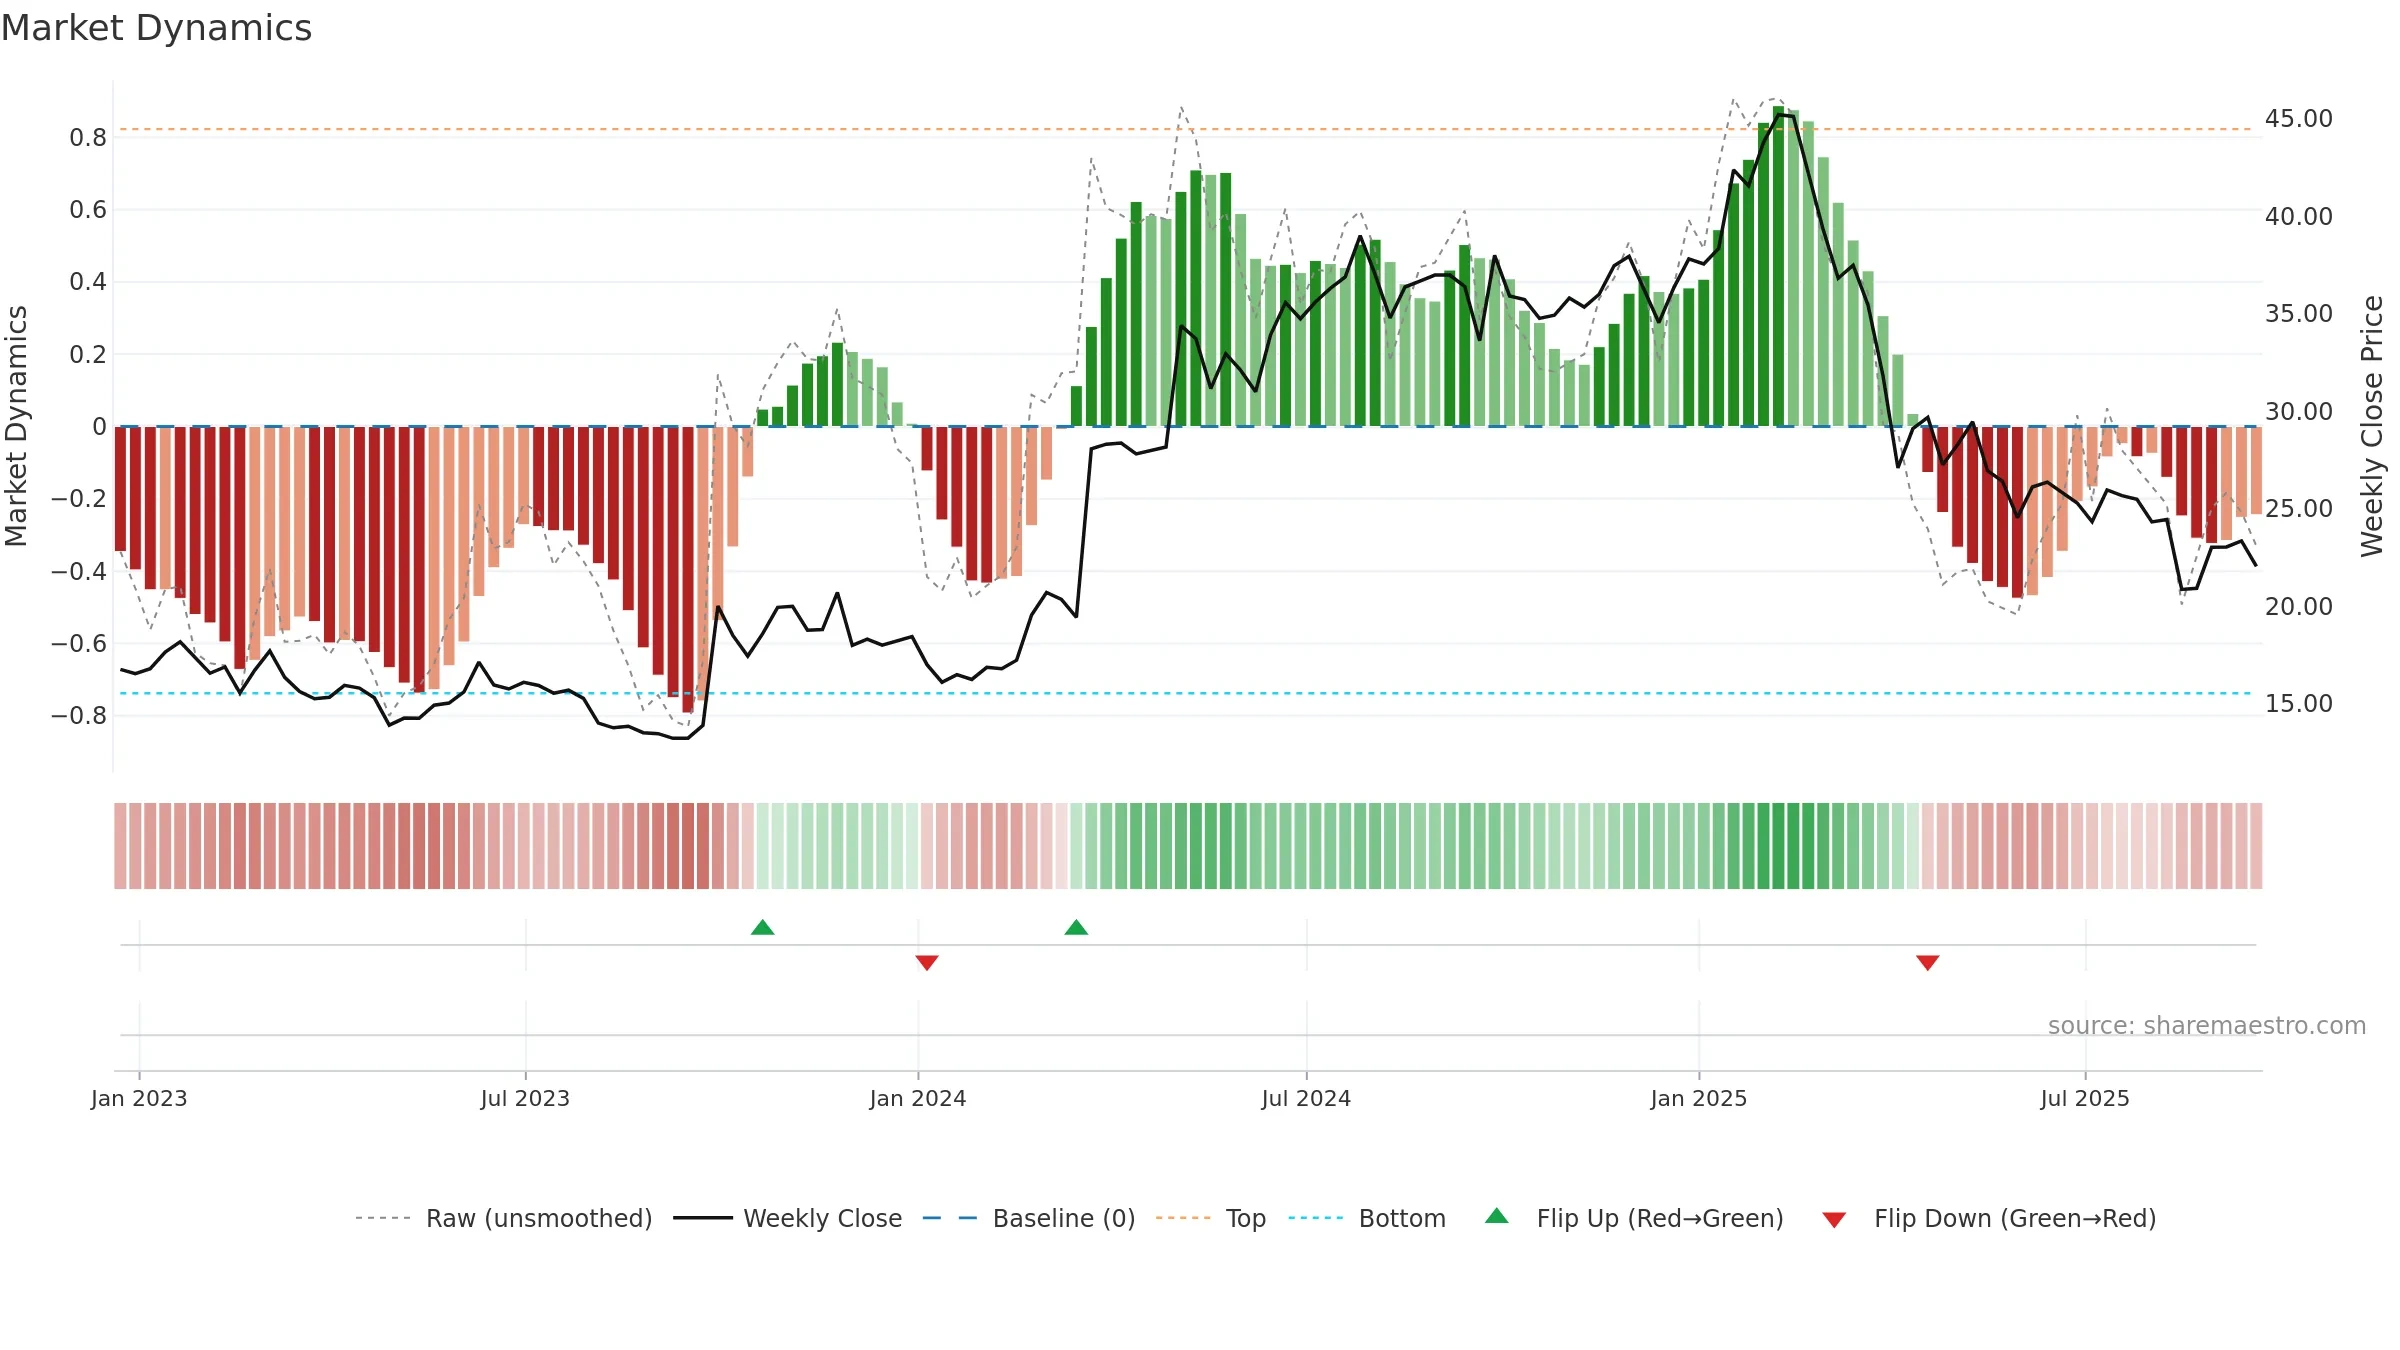Toggle Flip Down (Green→Red) legend entry
Screen dimensions: 2400x1350
1989,1218
